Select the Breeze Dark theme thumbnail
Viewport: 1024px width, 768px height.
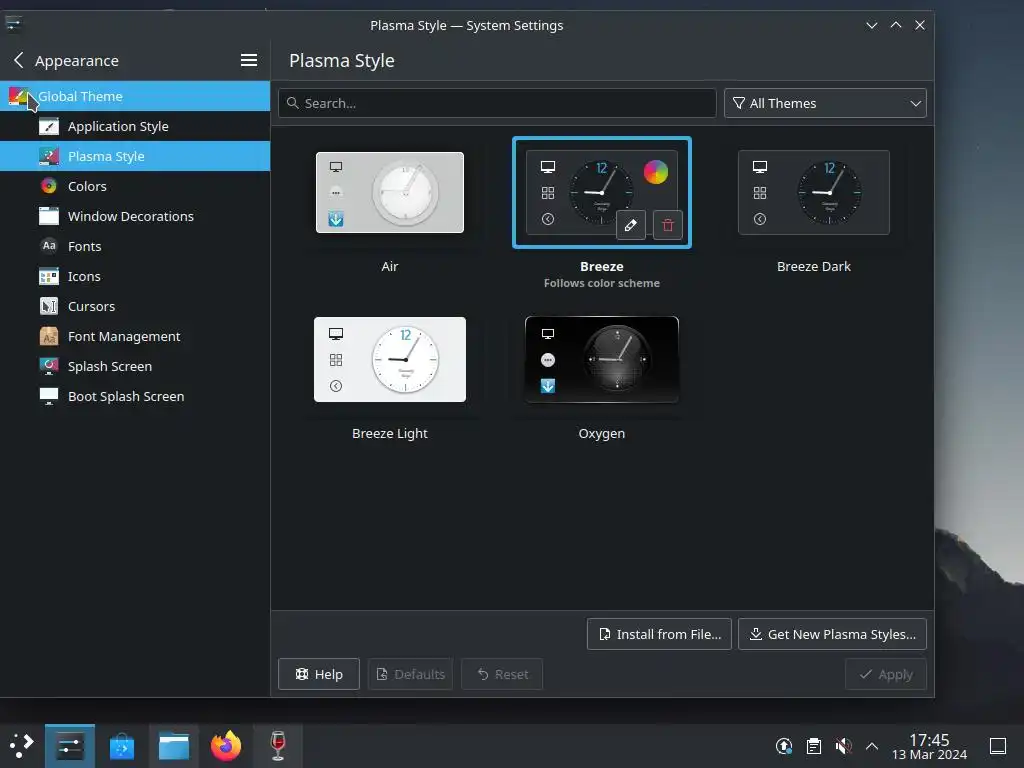pos(814,193)
